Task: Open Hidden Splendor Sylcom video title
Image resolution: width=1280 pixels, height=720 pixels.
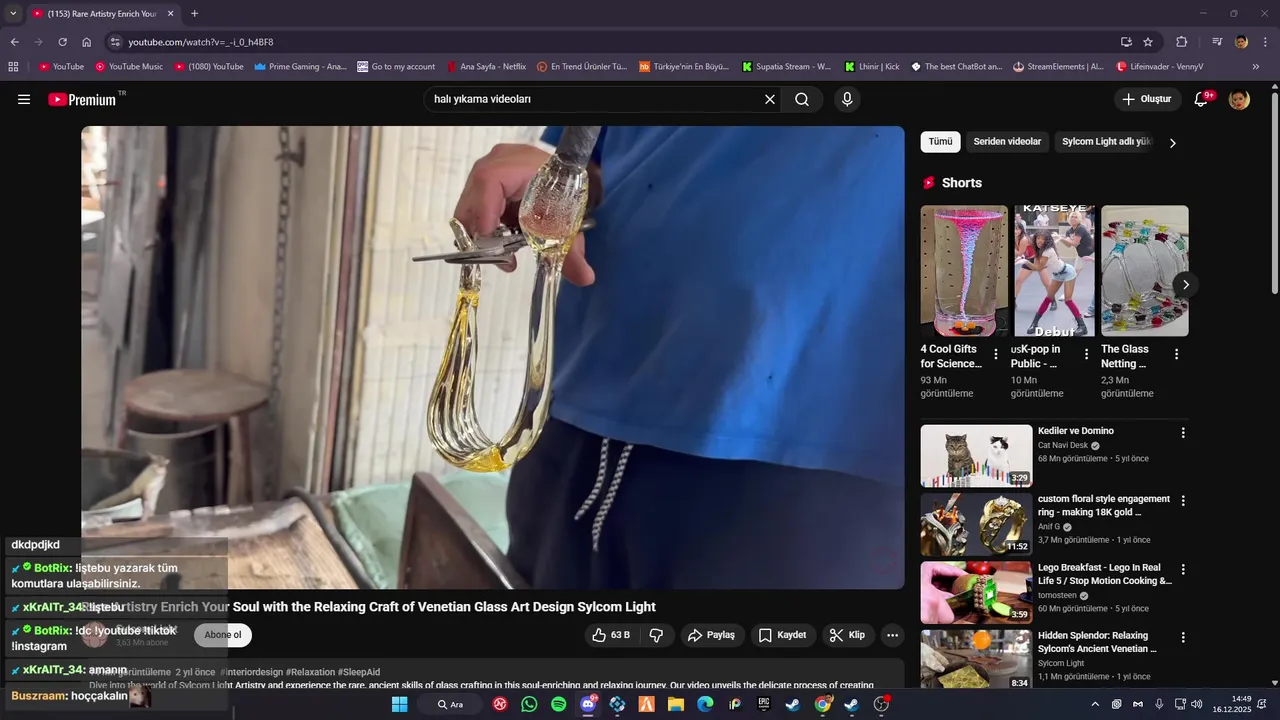Action: [1097, 642]
